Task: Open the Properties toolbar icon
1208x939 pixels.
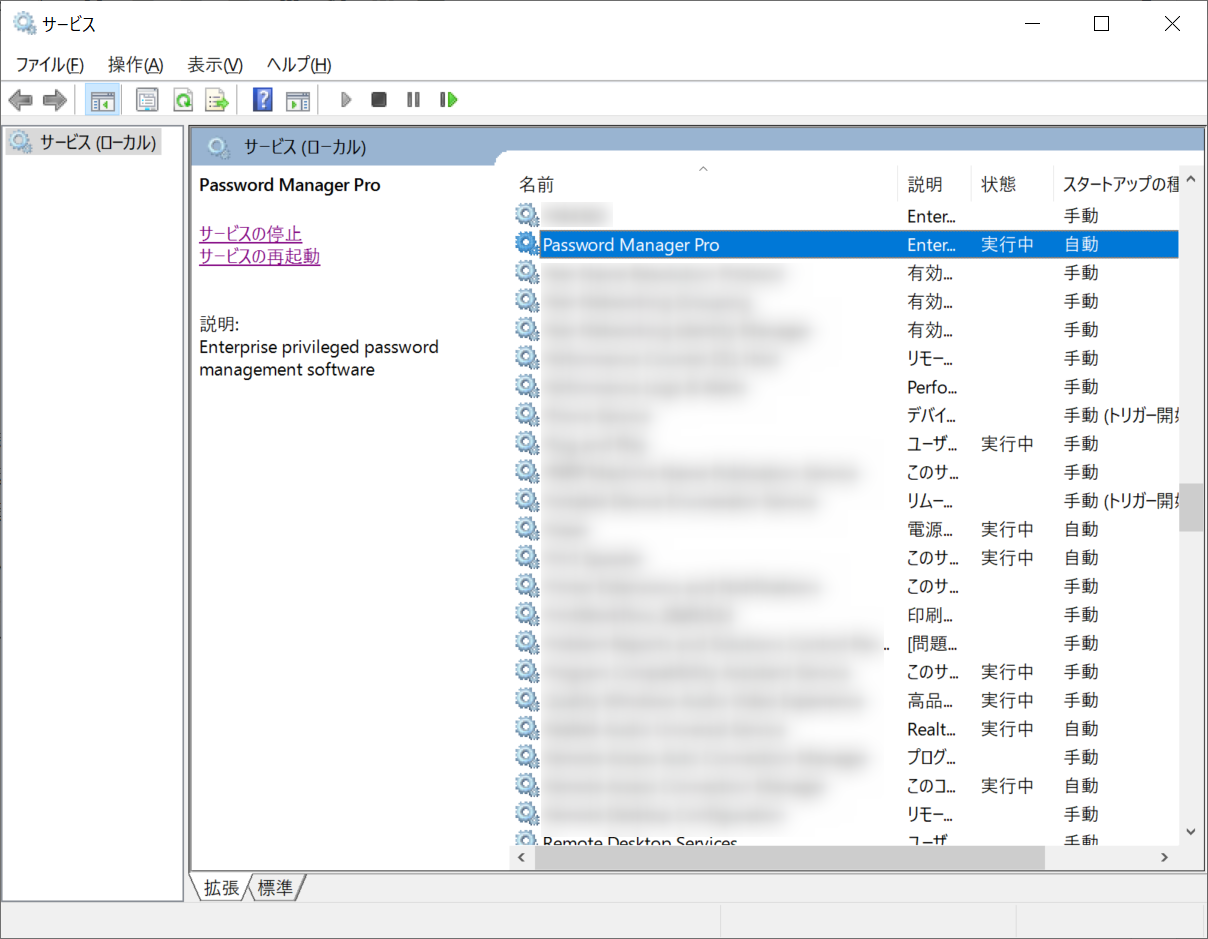Action: coord(148,100)
